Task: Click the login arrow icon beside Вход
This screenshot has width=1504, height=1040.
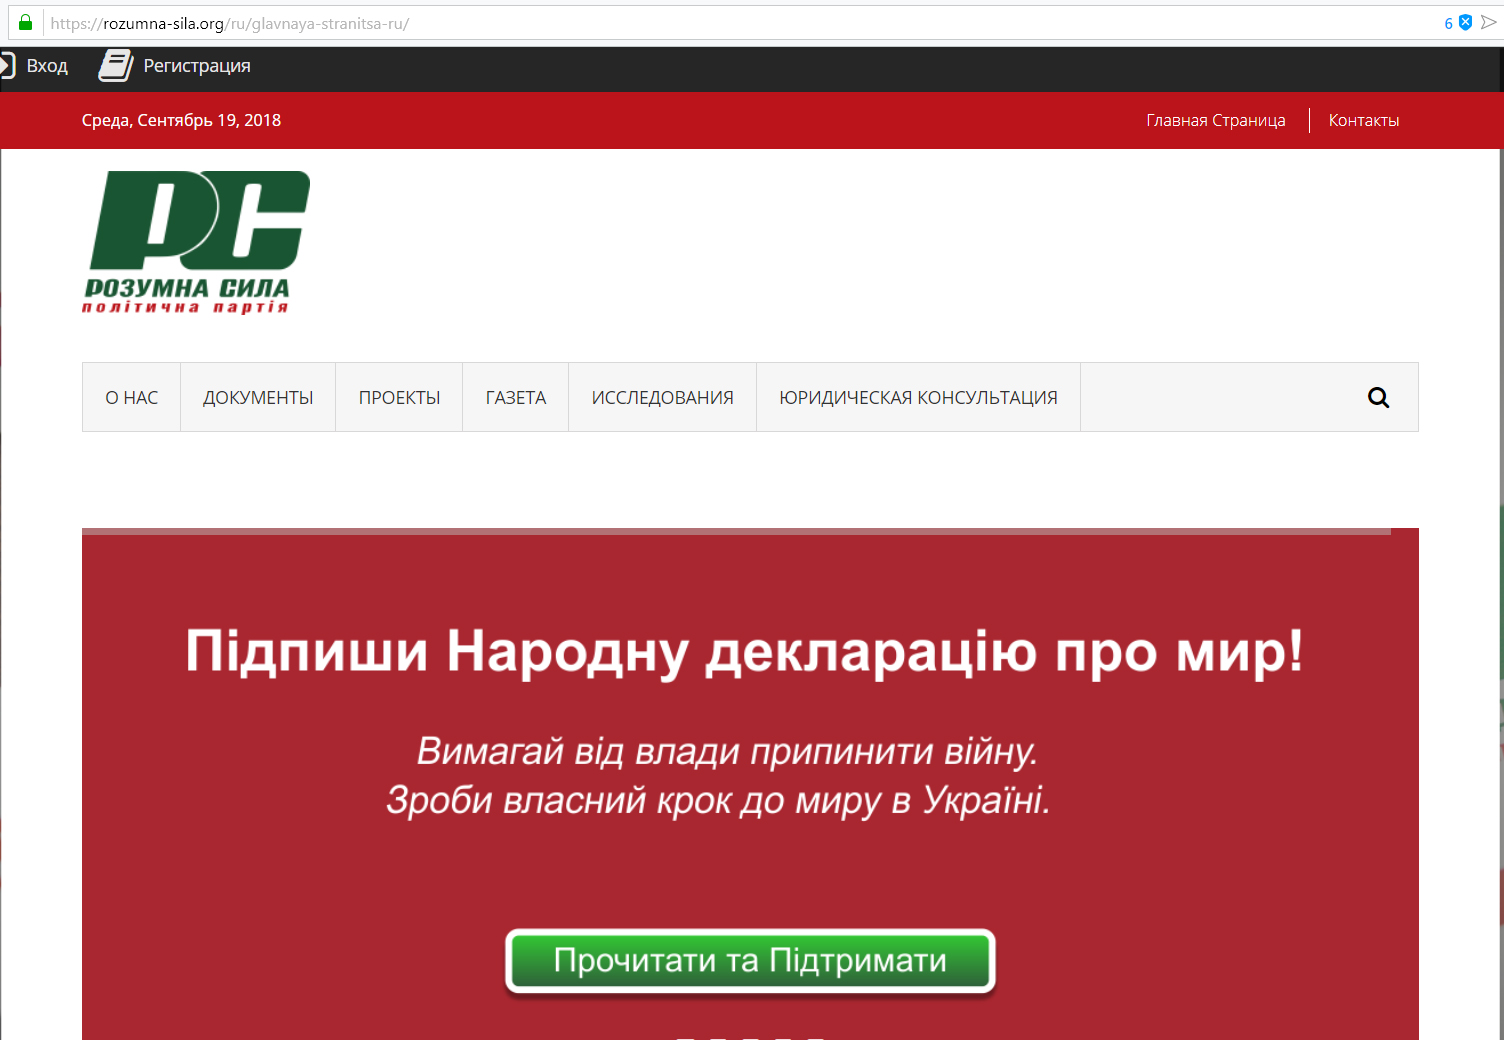Action: [7, 66]
